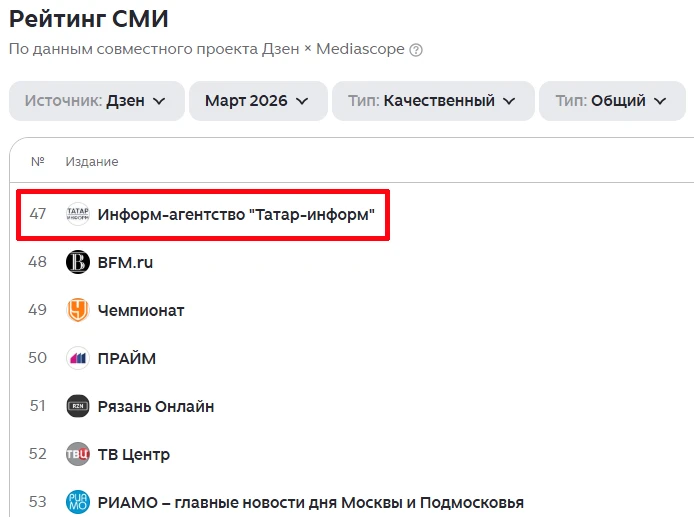Open the ПРАЙМ publication entry
This screenshot has height=517, width=694.
tap(127, 358)
